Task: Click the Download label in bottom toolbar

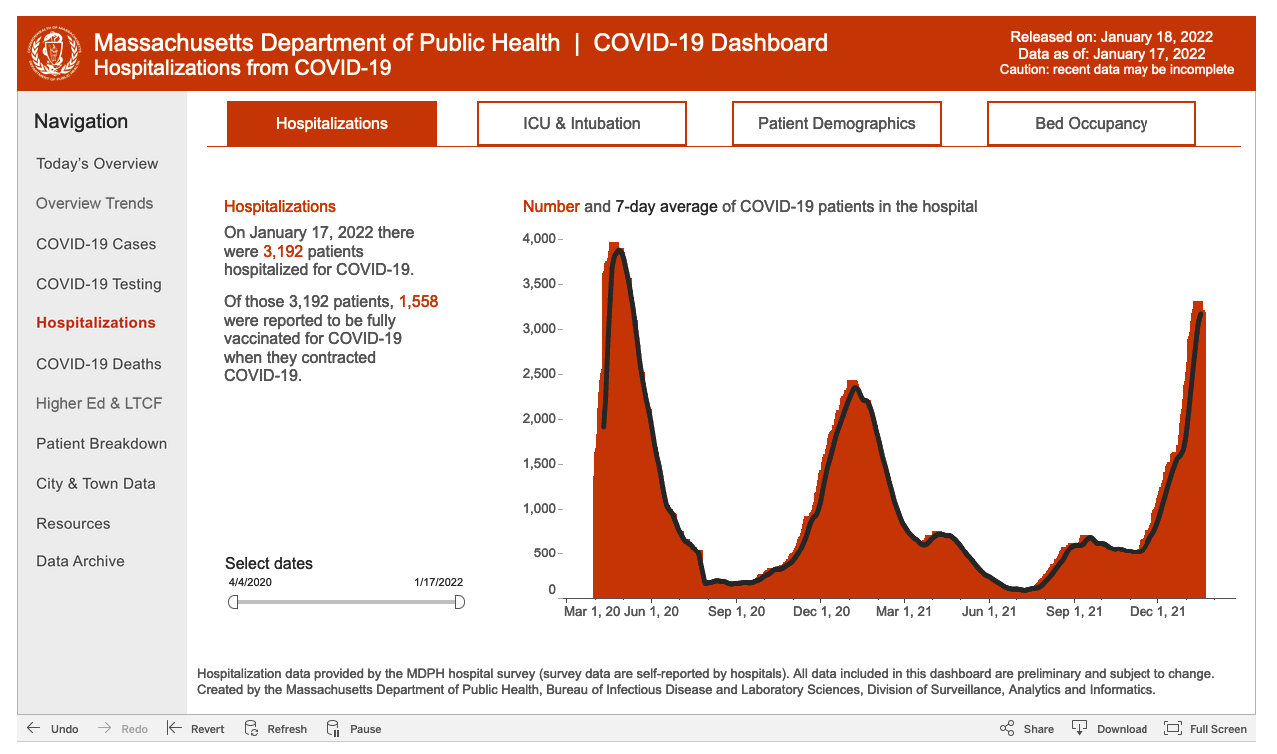Action: point(1122,729)
